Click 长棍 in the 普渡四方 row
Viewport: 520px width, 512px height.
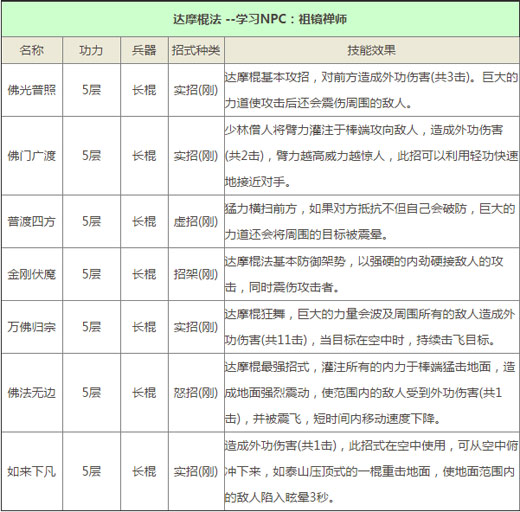(144, 221)
